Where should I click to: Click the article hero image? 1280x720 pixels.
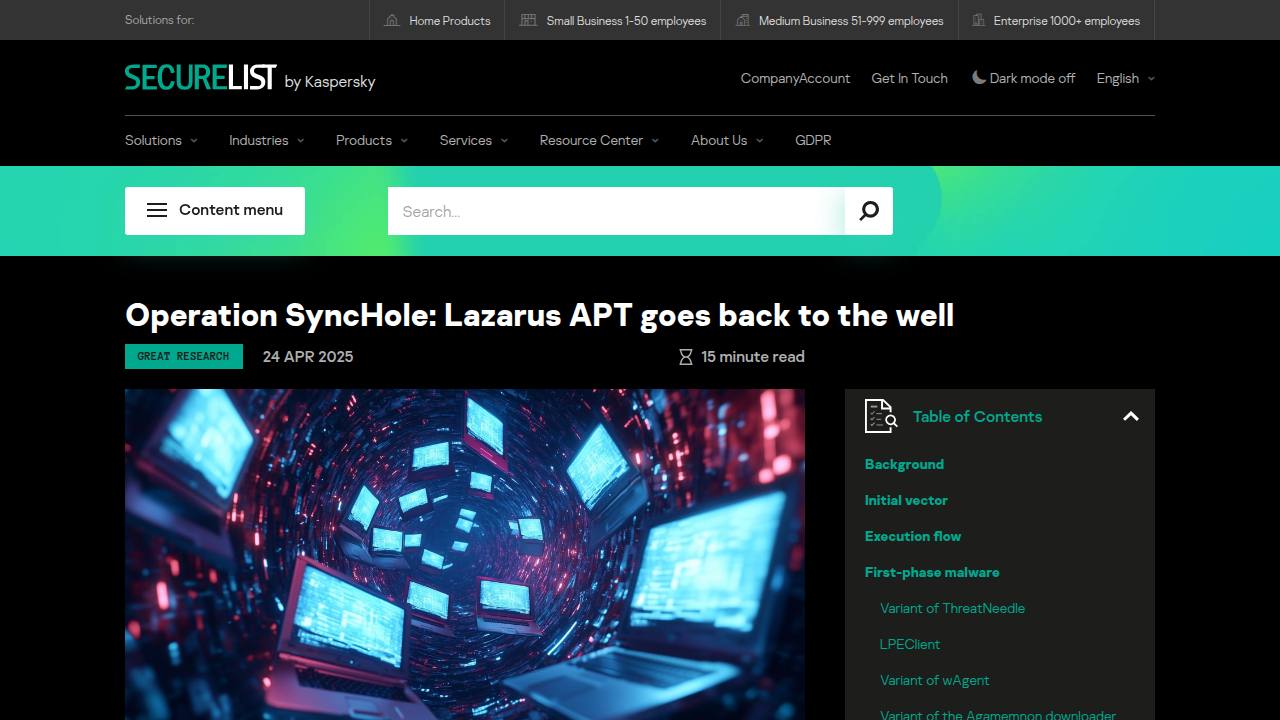point(465,554)
